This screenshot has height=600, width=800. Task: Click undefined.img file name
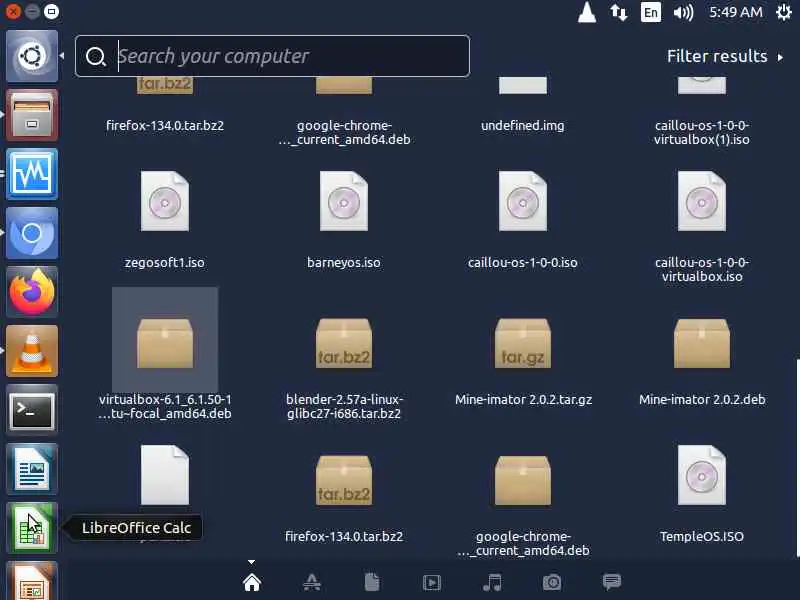523,126
